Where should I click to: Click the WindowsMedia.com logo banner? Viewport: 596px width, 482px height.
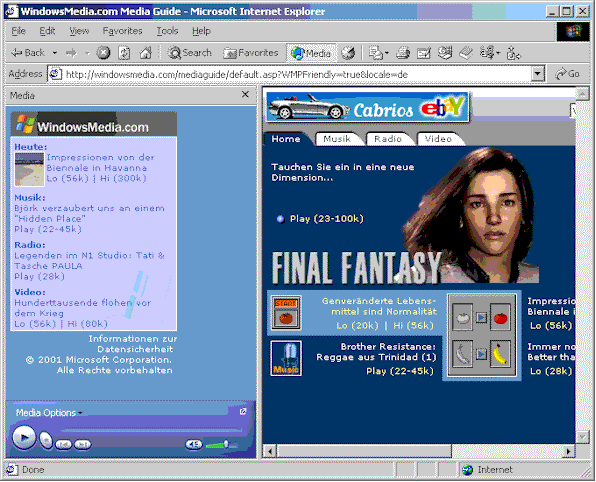pos(94,124)
